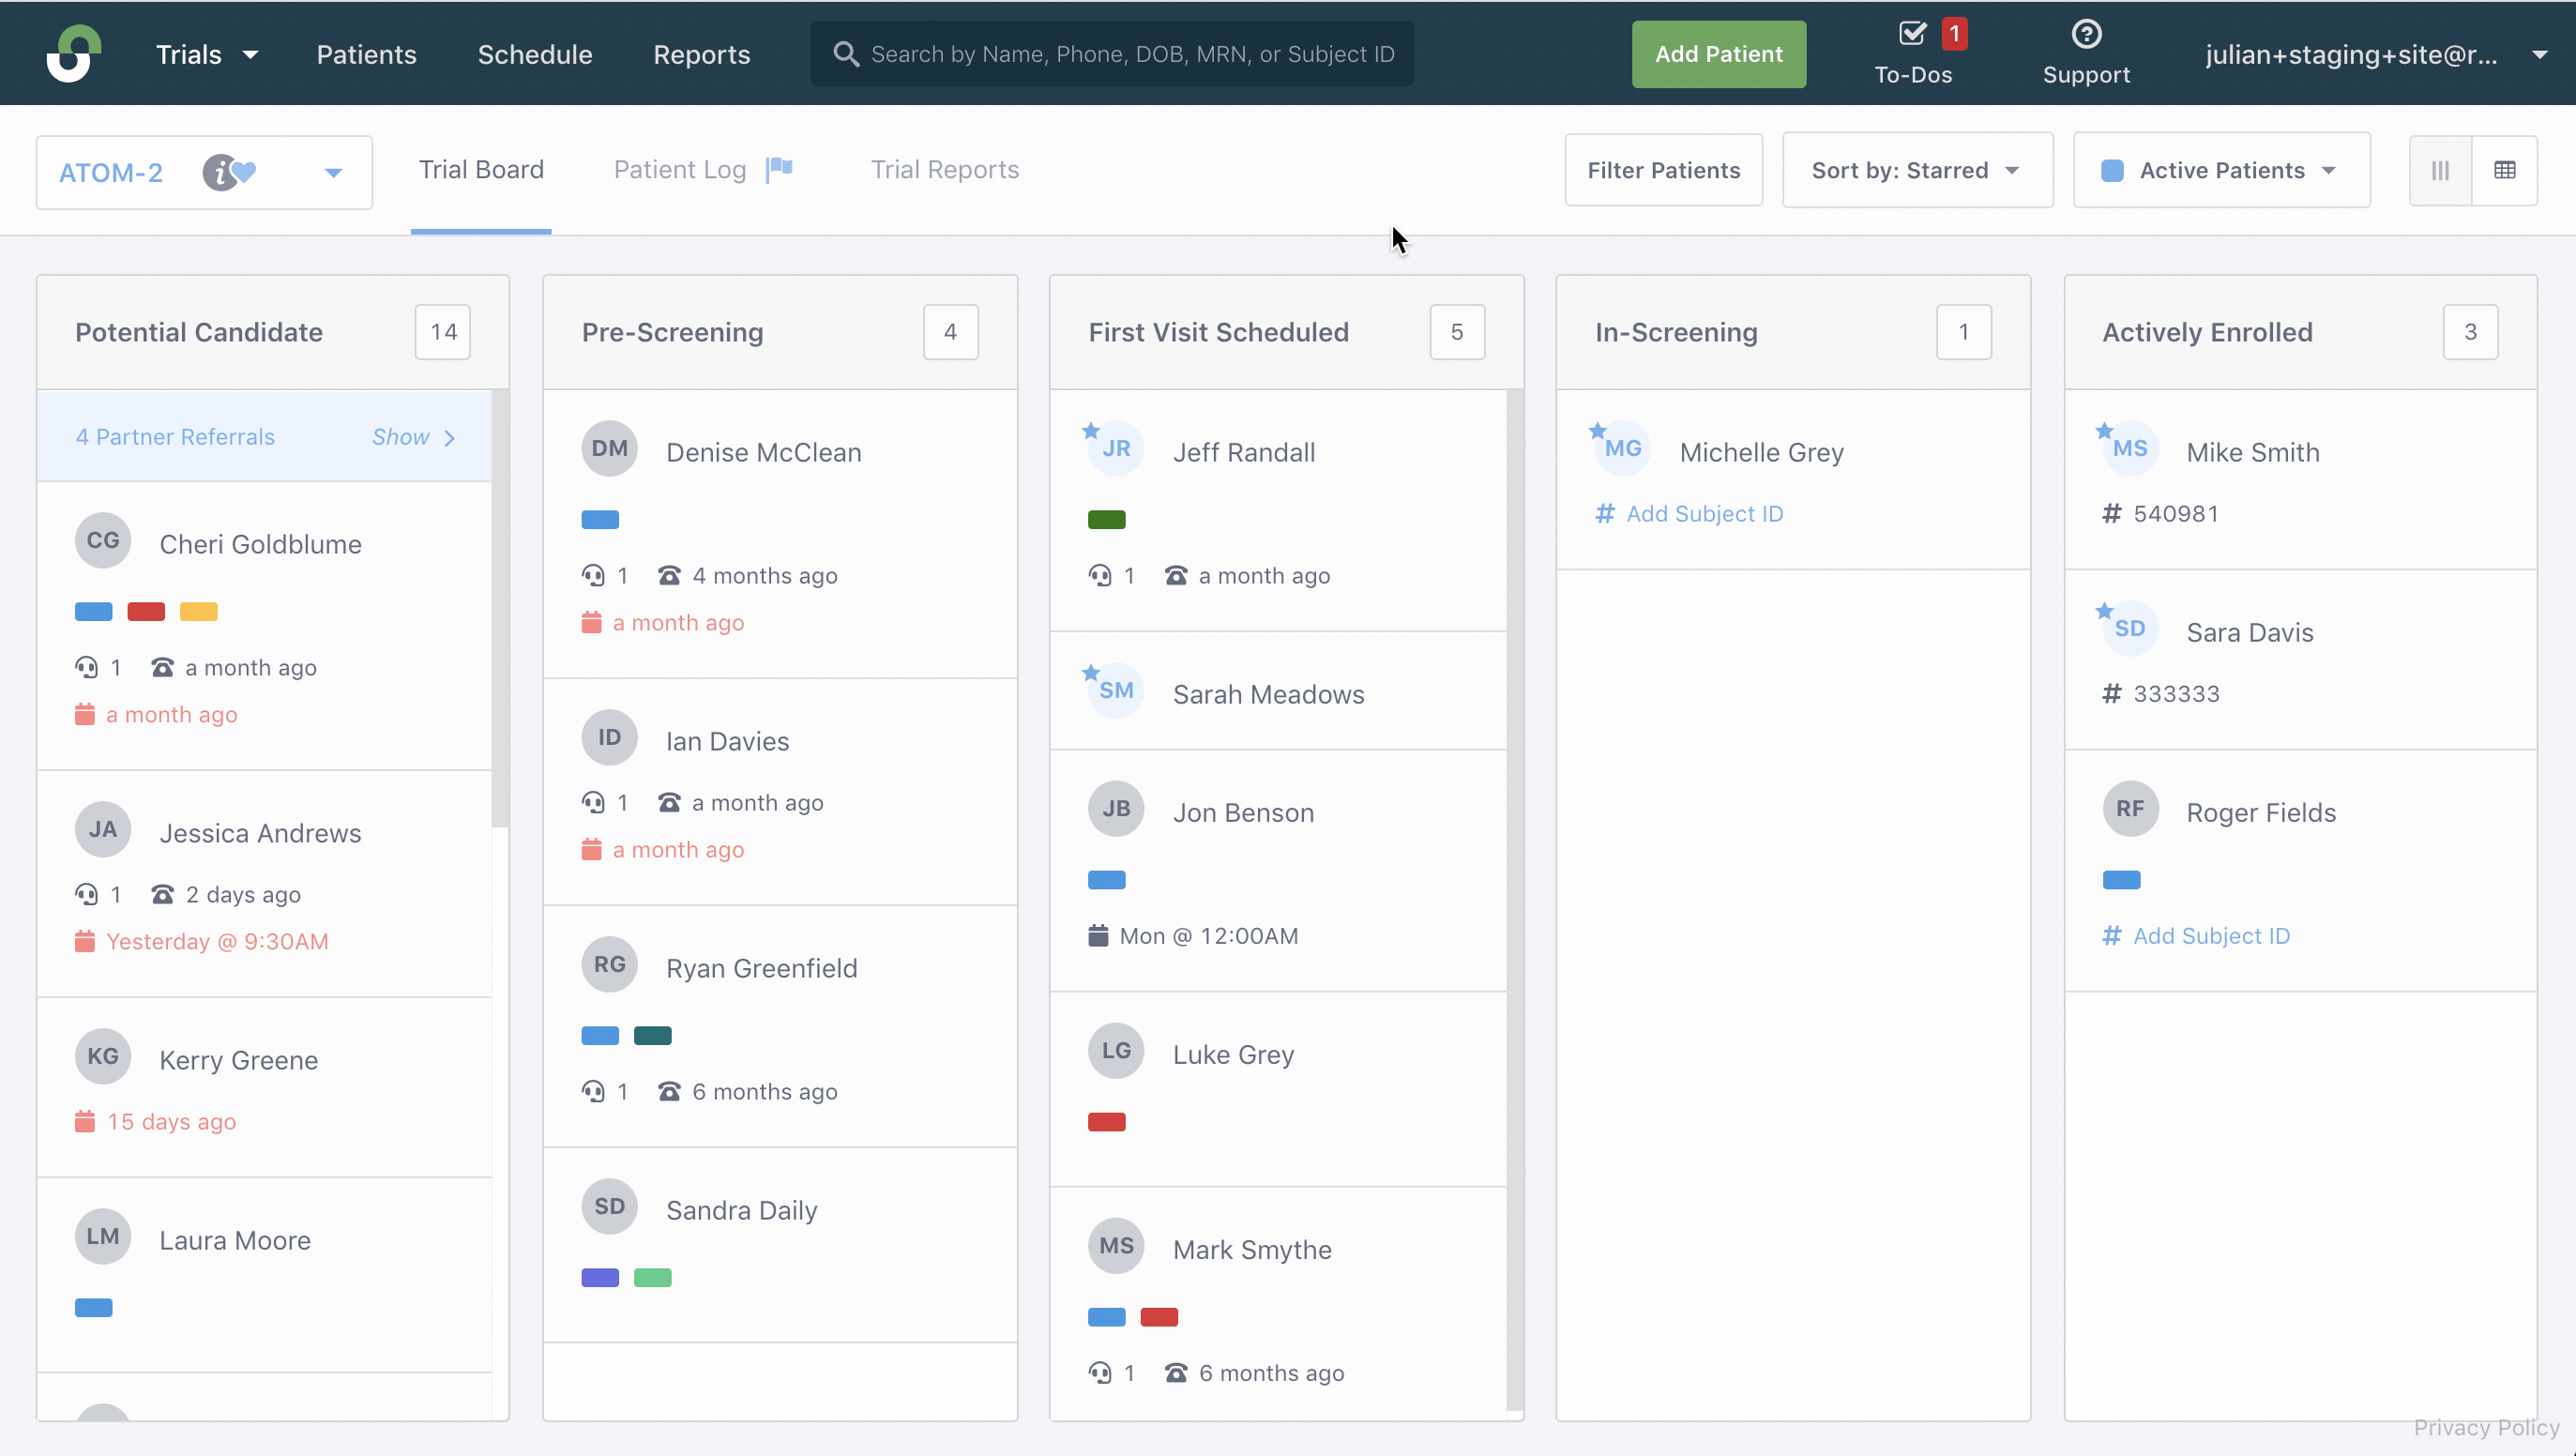Click the Add Patient button
This screenshot has height=1456, width=2576.
coord(1718,54)
